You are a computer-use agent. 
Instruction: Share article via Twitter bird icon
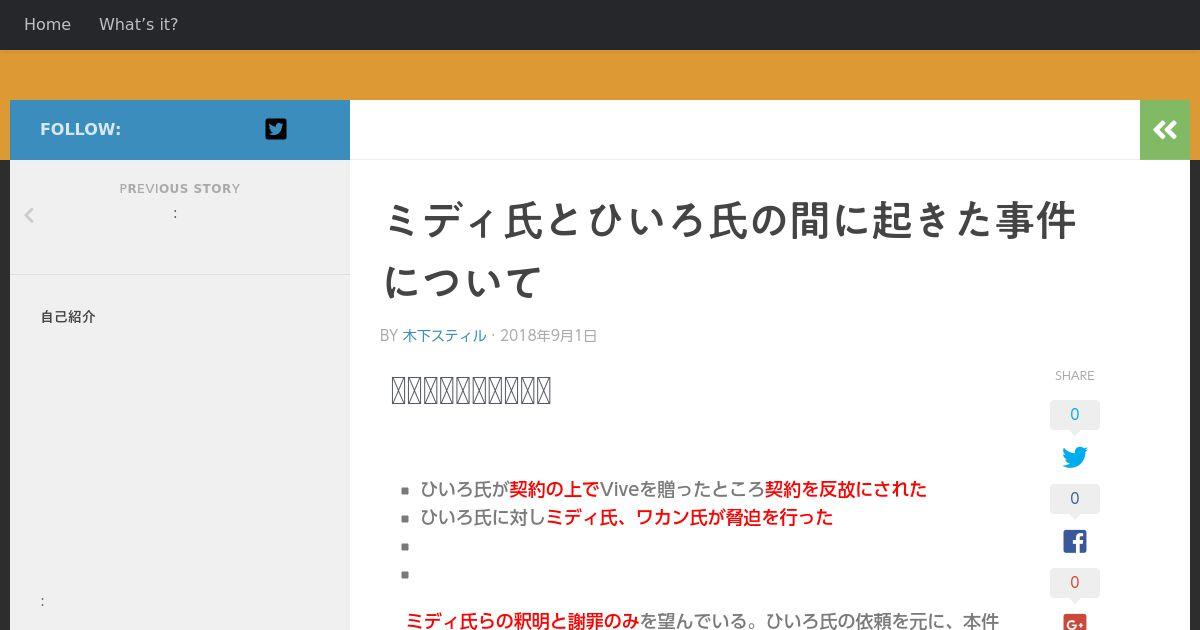click(1075, 457)
